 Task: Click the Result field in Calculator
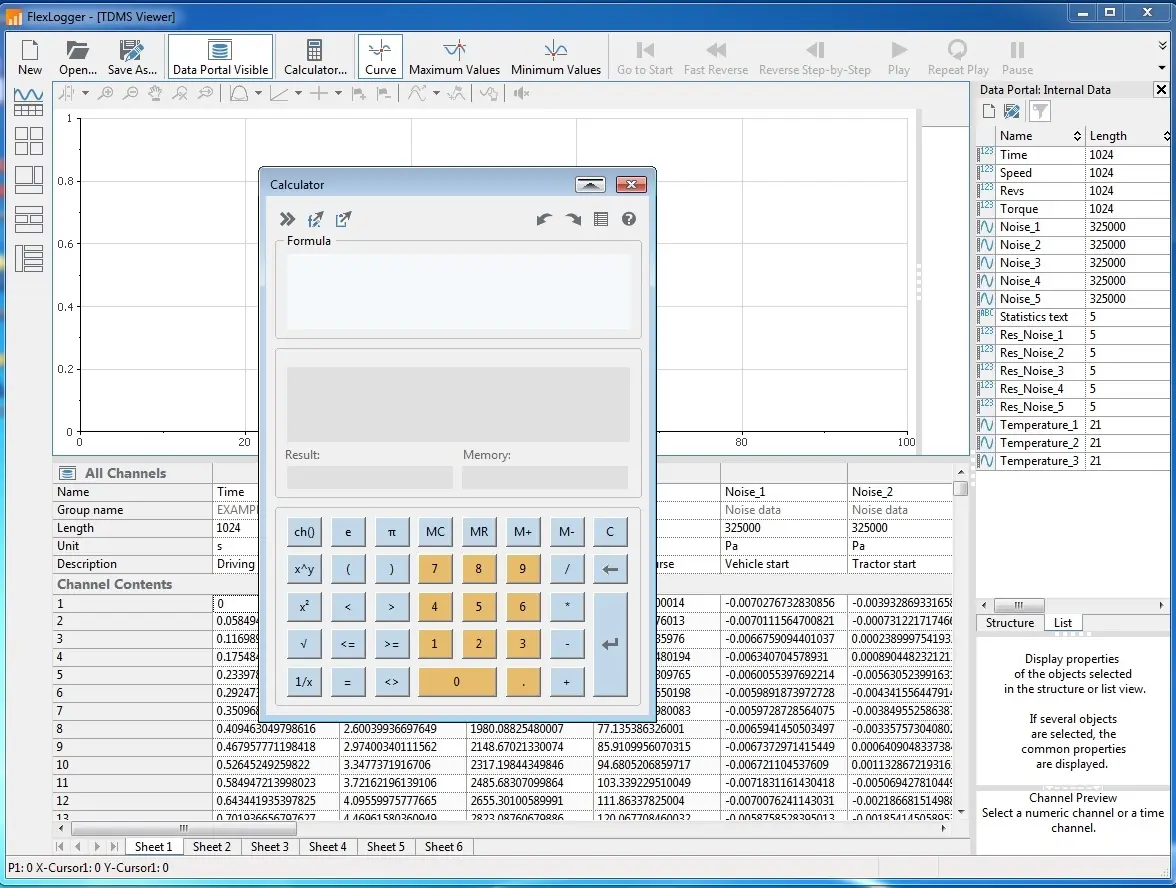370,477
